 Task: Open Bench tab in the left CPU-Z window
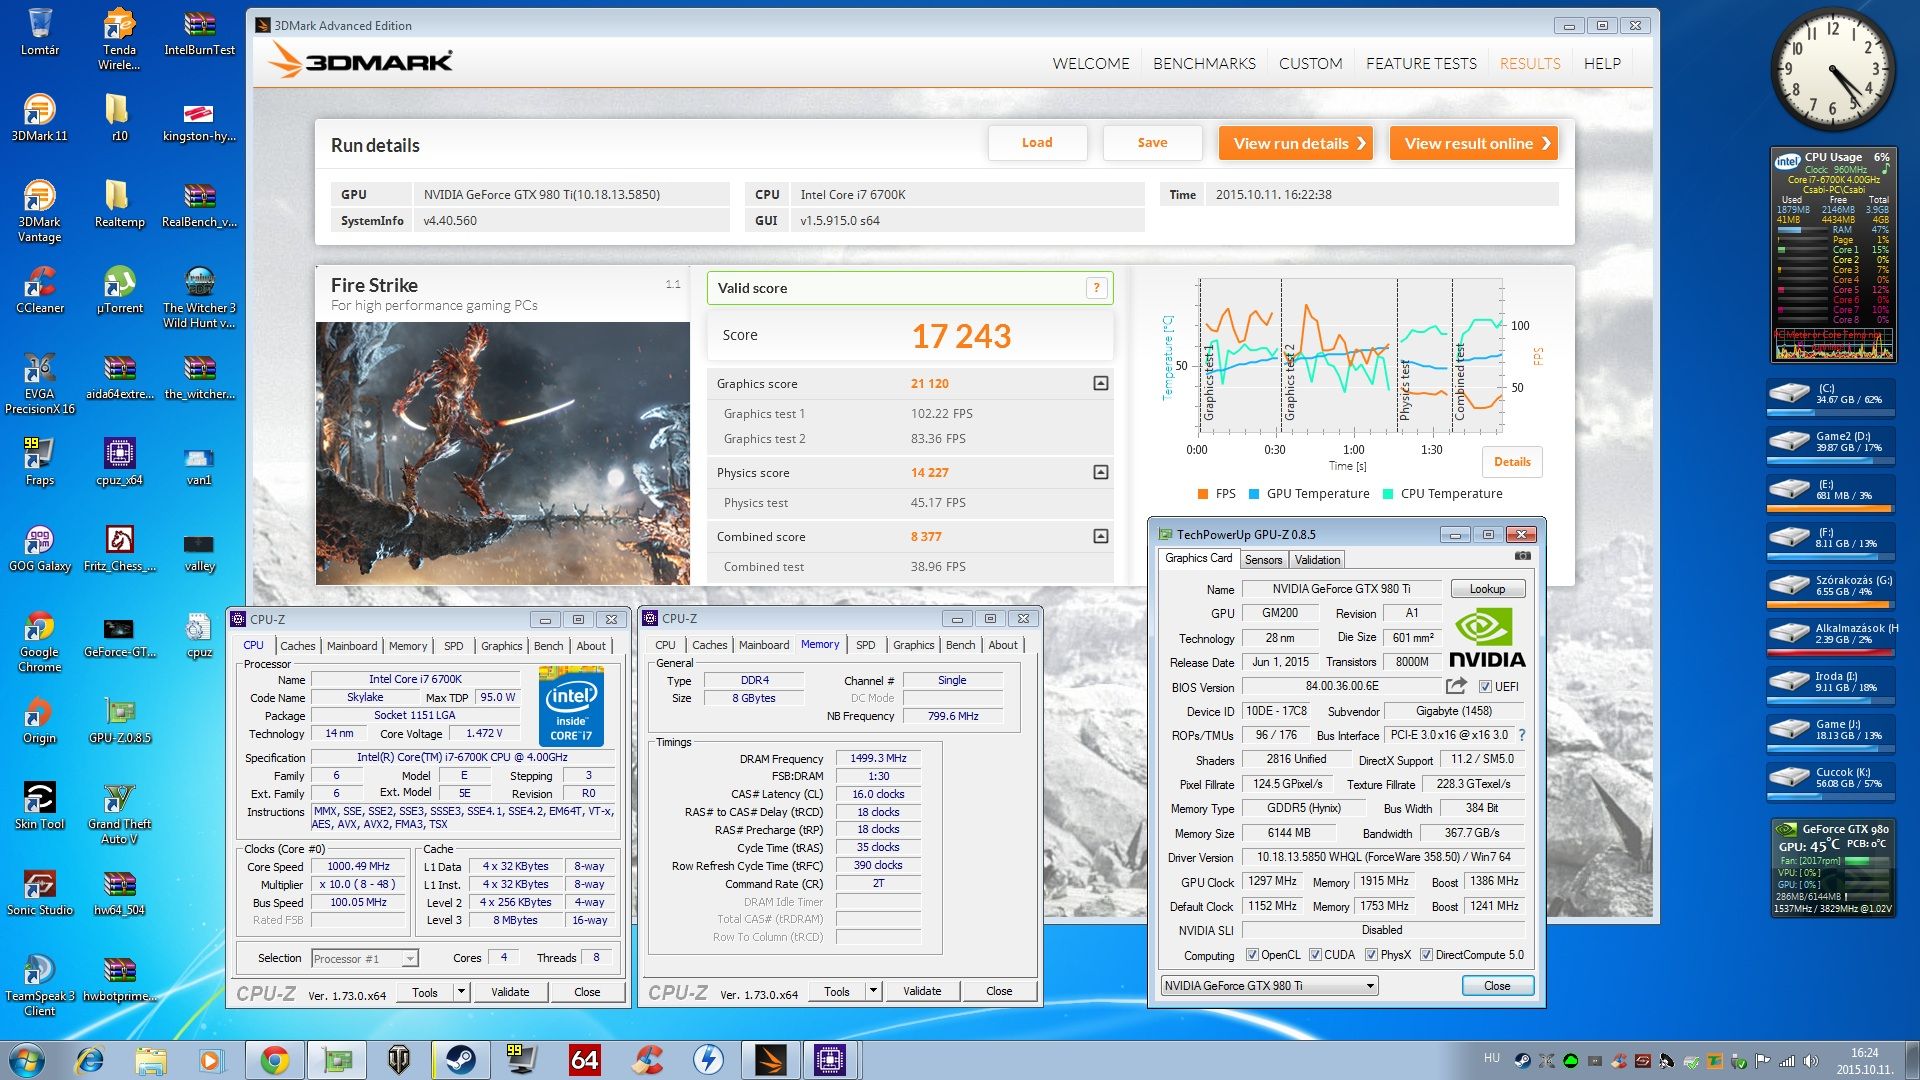click(x=548, y=646)
